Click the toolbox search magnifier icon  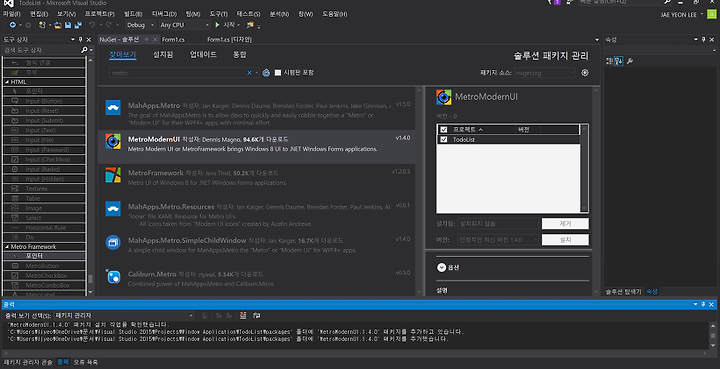coord(84,50)
